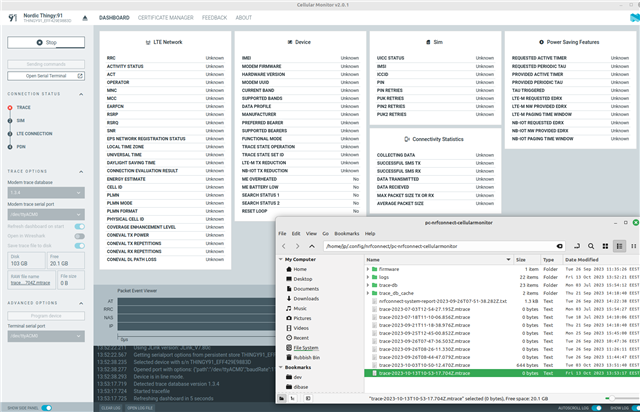Open the Terminal serial port dropdown
640x412 pixels.
pyautogui.click(x=46, y=336)
